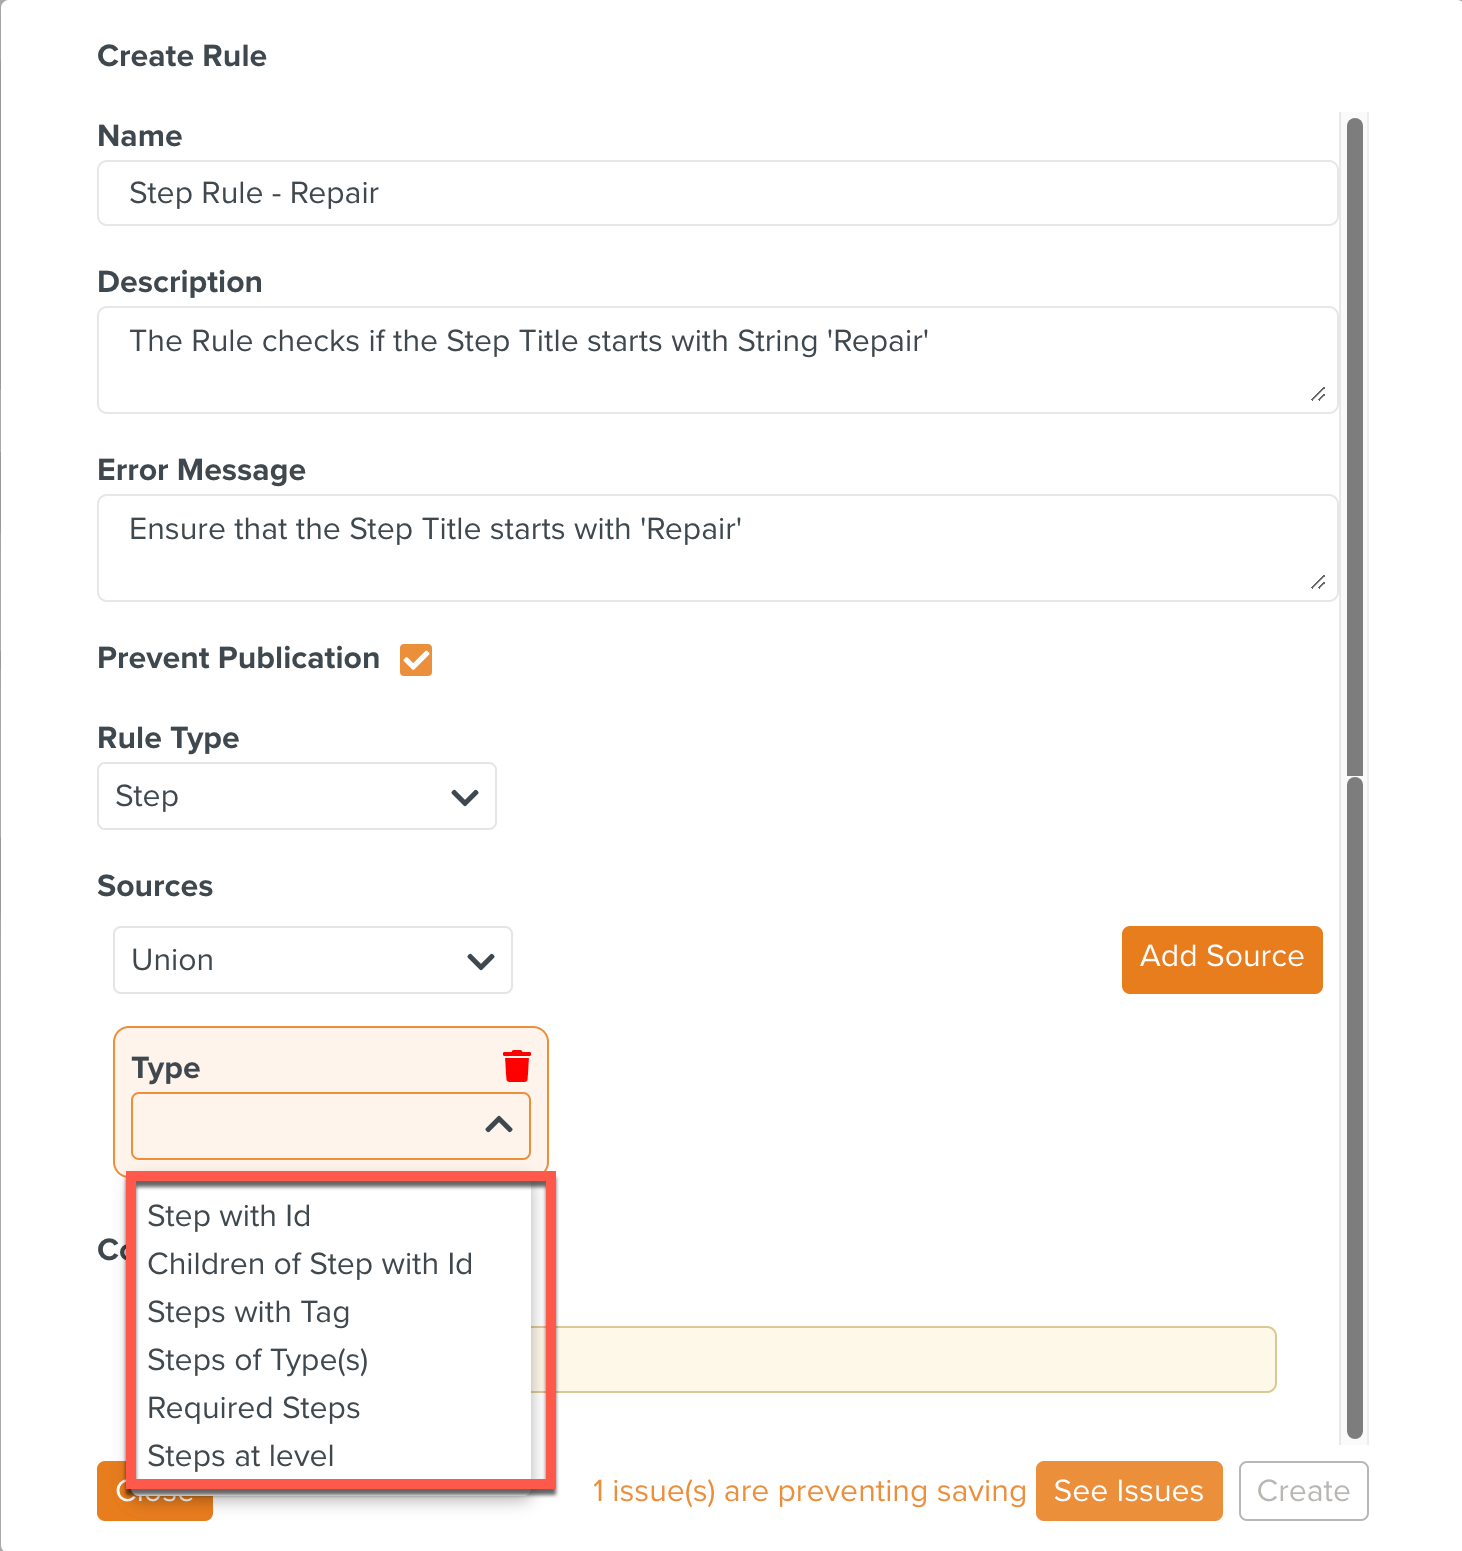
Task: Uncheck the Prevent Publication checkbox
Action: (x=415, y=659)
